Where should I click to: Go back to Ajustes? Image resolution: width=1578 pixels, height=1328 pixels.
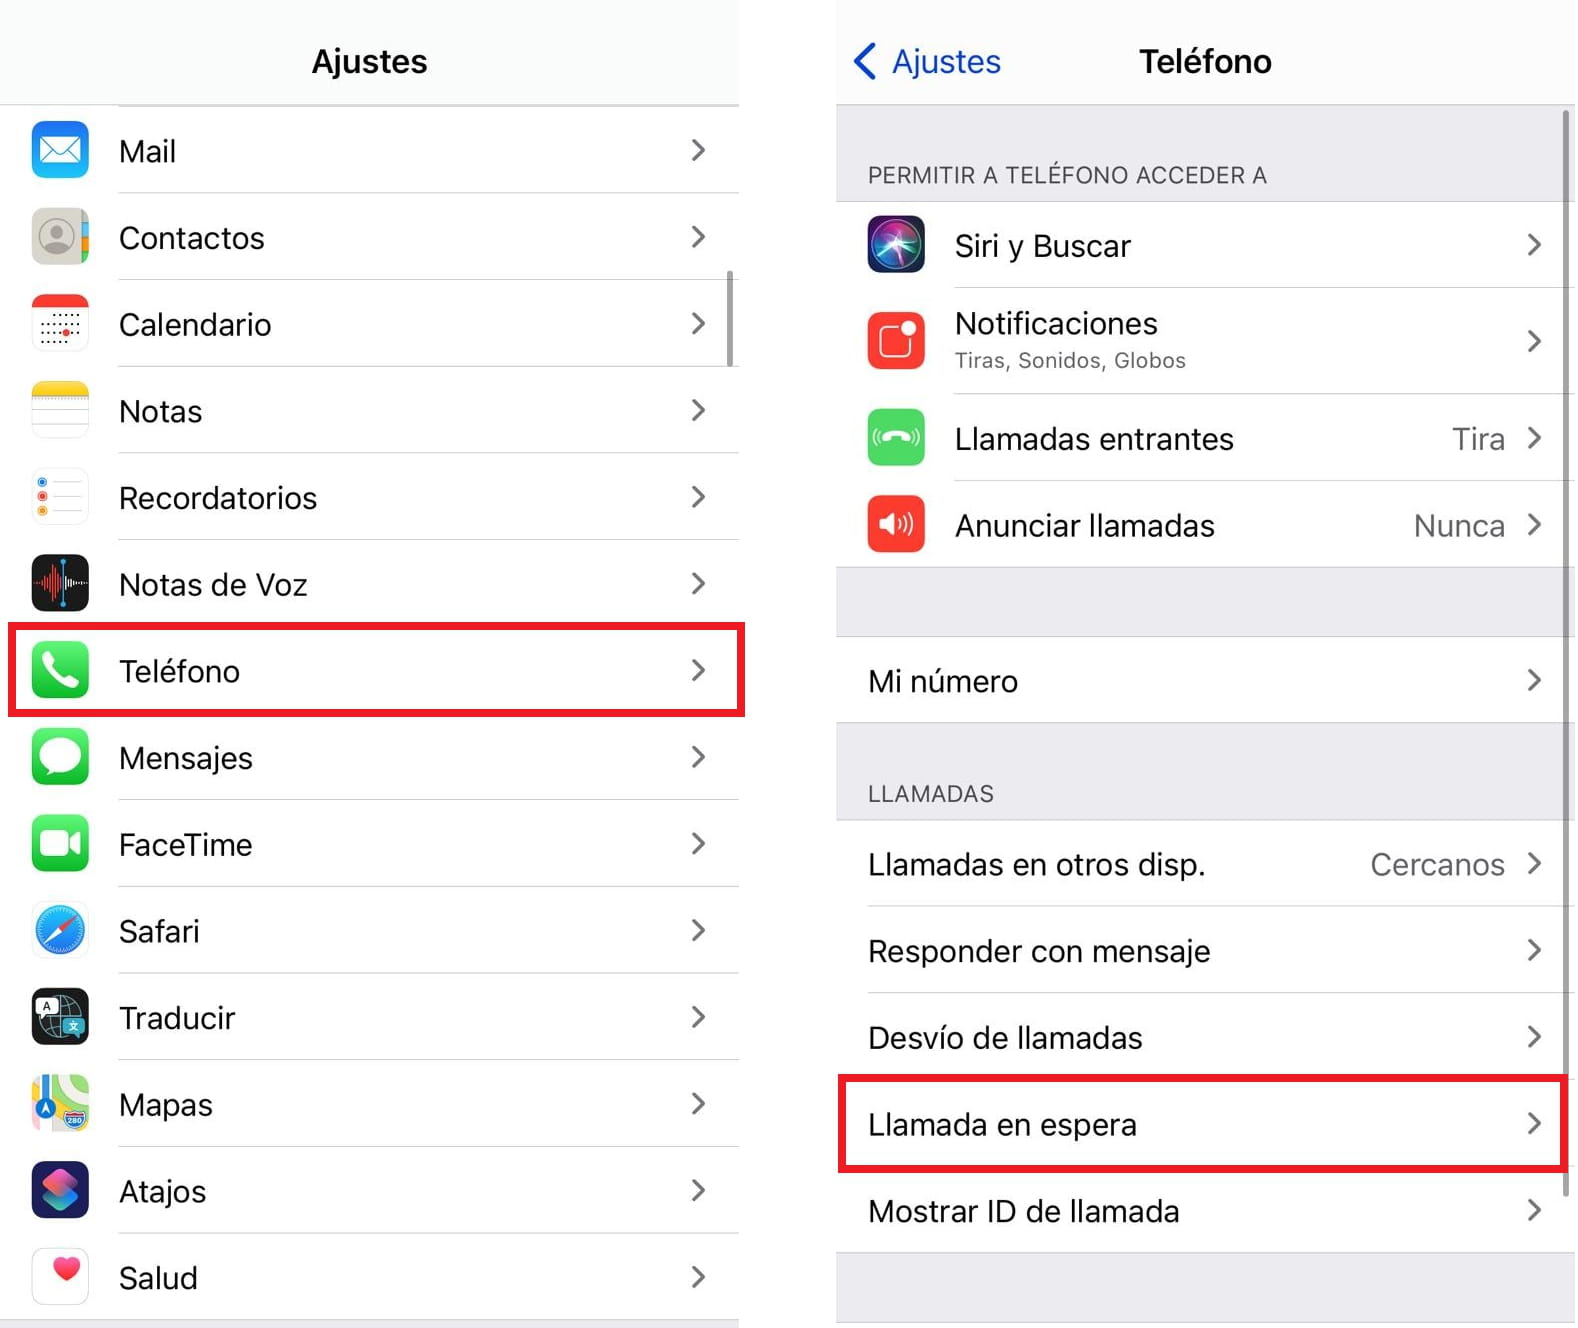pos(927,61)
